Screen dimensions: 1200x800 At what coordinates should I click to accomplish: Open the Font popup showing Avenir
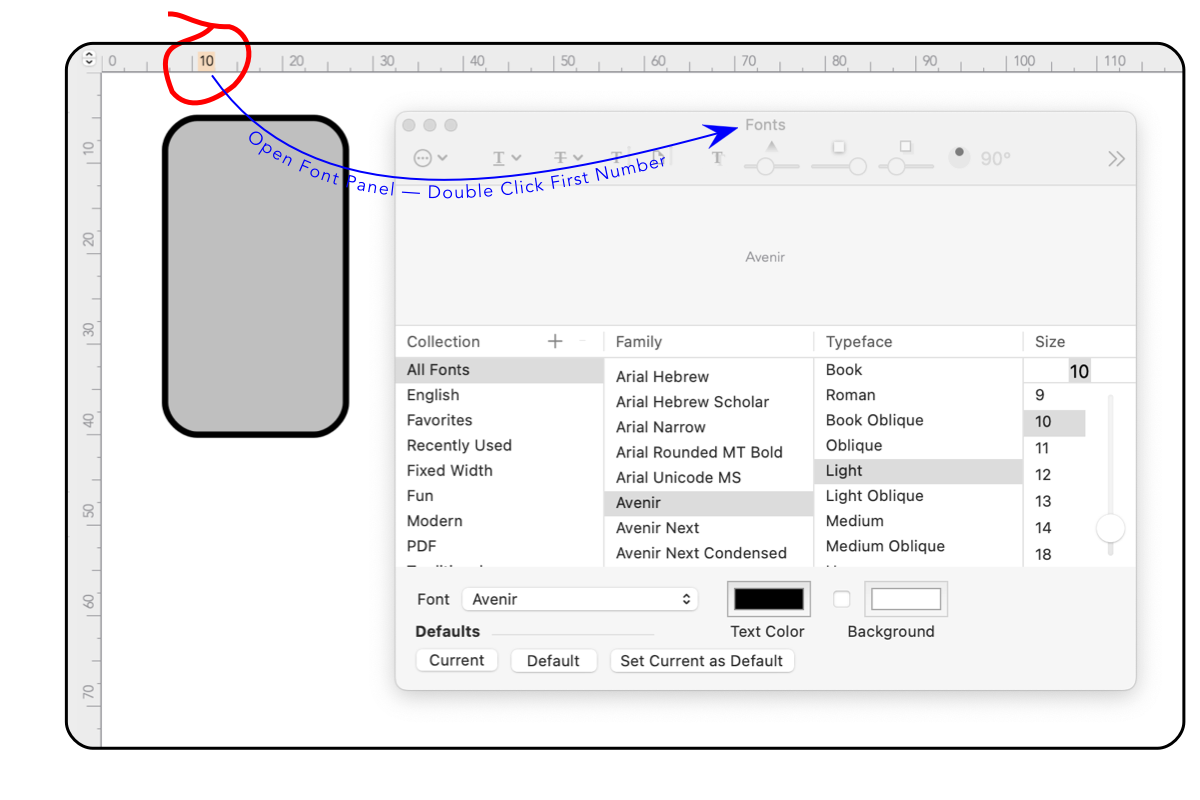(x=580, y=600)
